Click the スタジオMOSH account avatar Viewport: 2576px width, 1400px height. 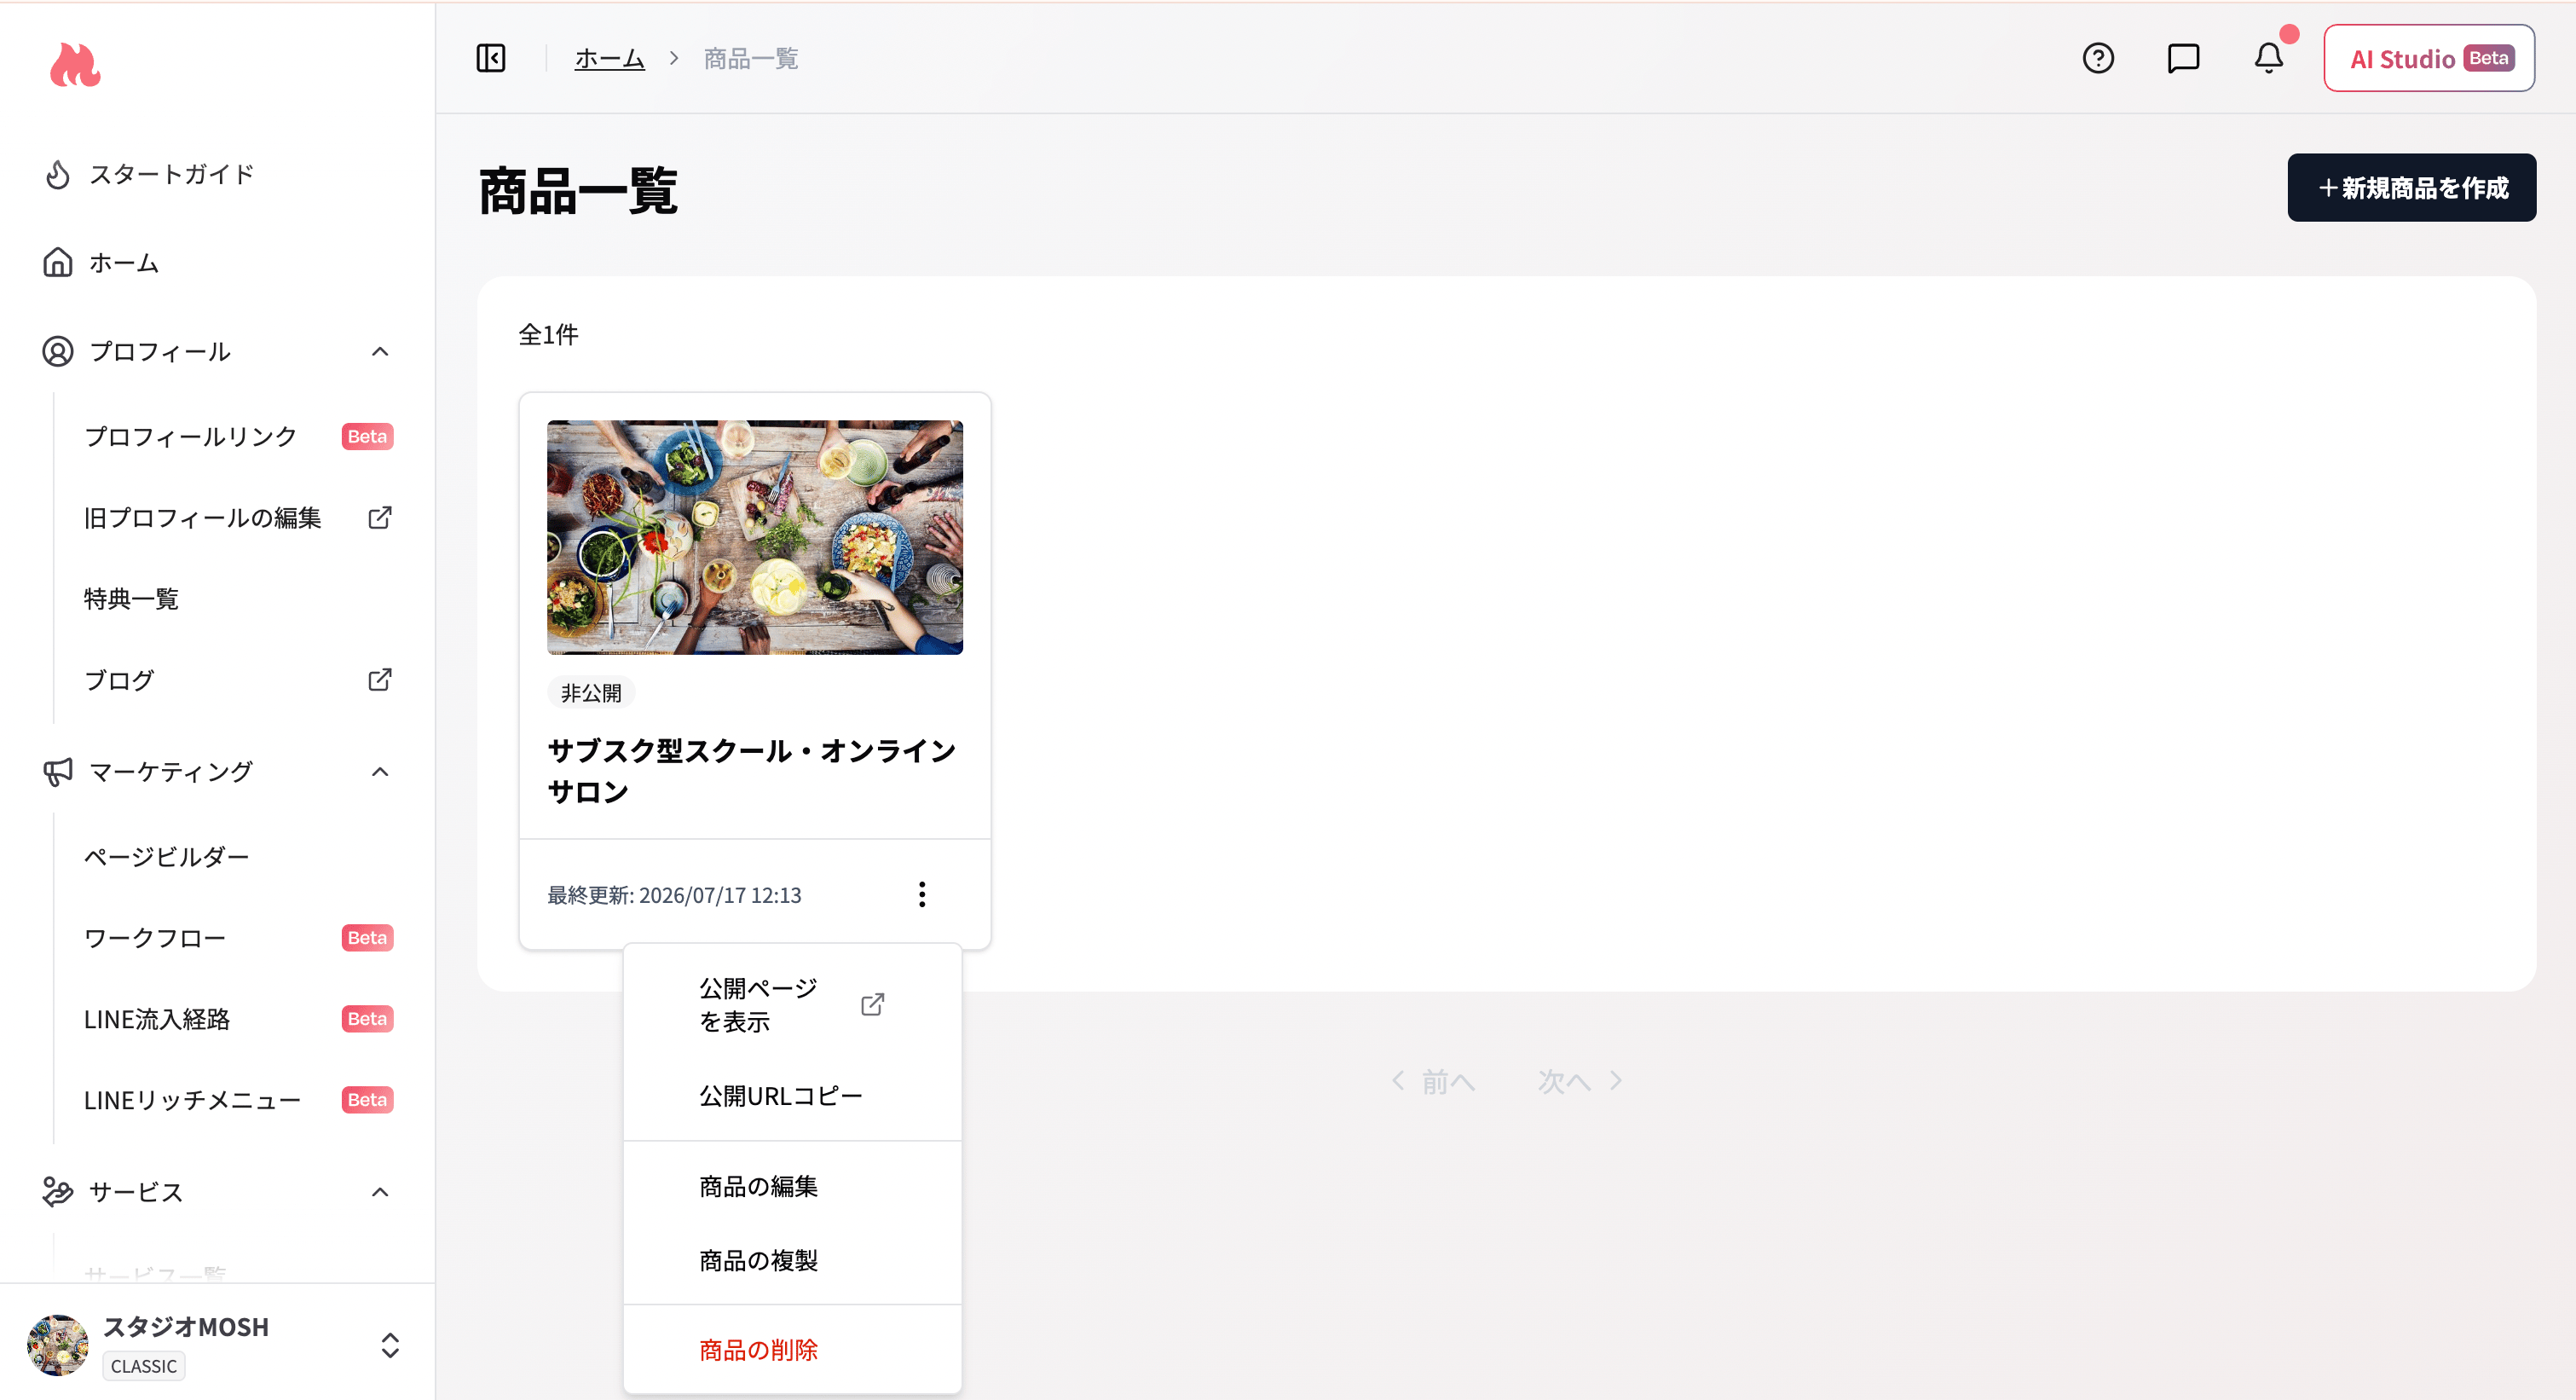click(x=57, y=1345)
